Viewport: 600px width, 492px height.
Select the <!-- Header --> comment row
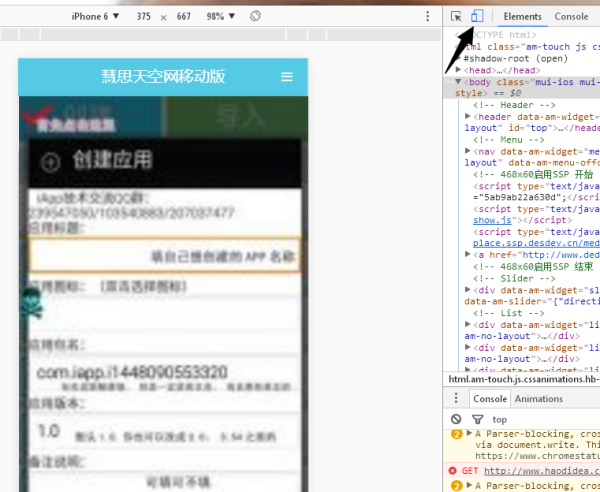point(514,105)
